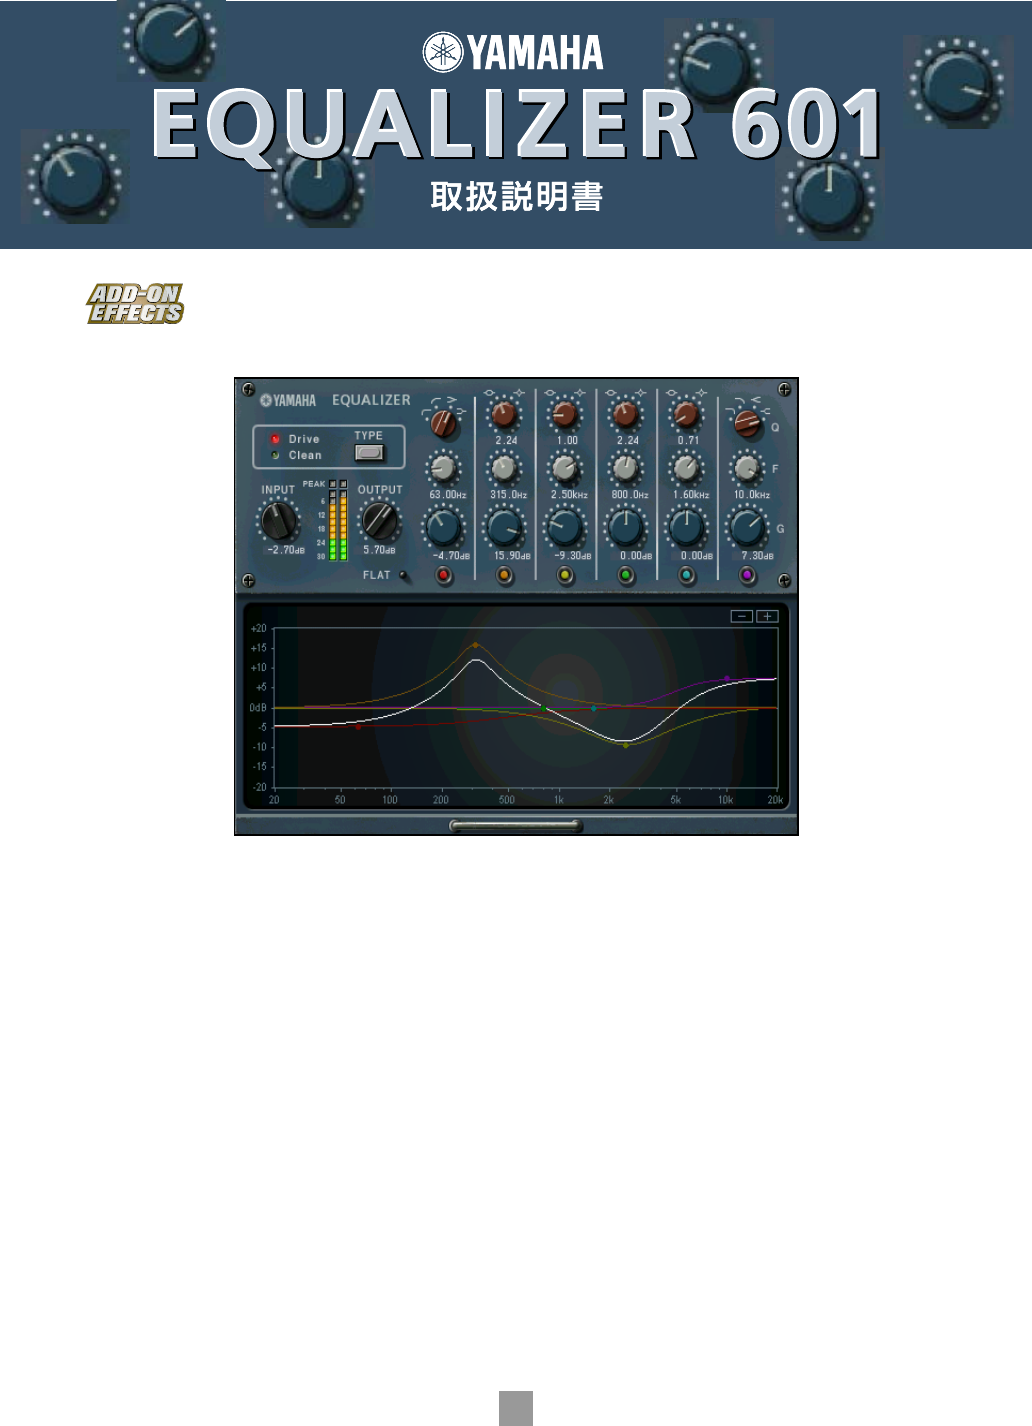The width and height of the screenshot is (1032, 1426).
Task: Select the Drive mode indicator
Action: click(x=275, y=439)
